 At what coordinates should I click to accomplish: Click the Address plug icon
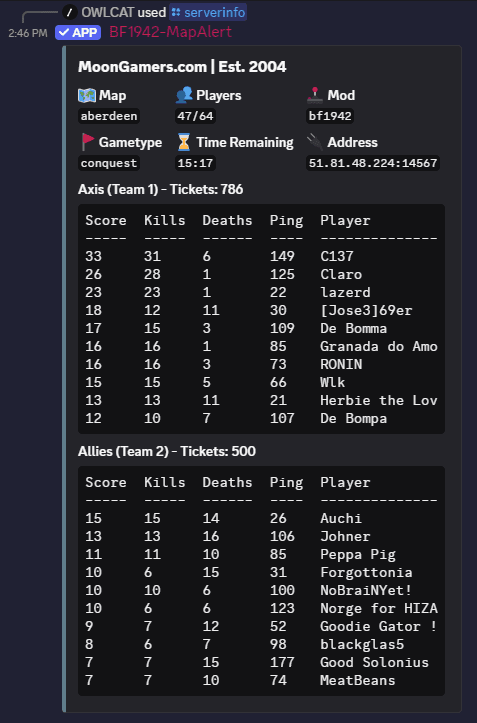[315, 142]
